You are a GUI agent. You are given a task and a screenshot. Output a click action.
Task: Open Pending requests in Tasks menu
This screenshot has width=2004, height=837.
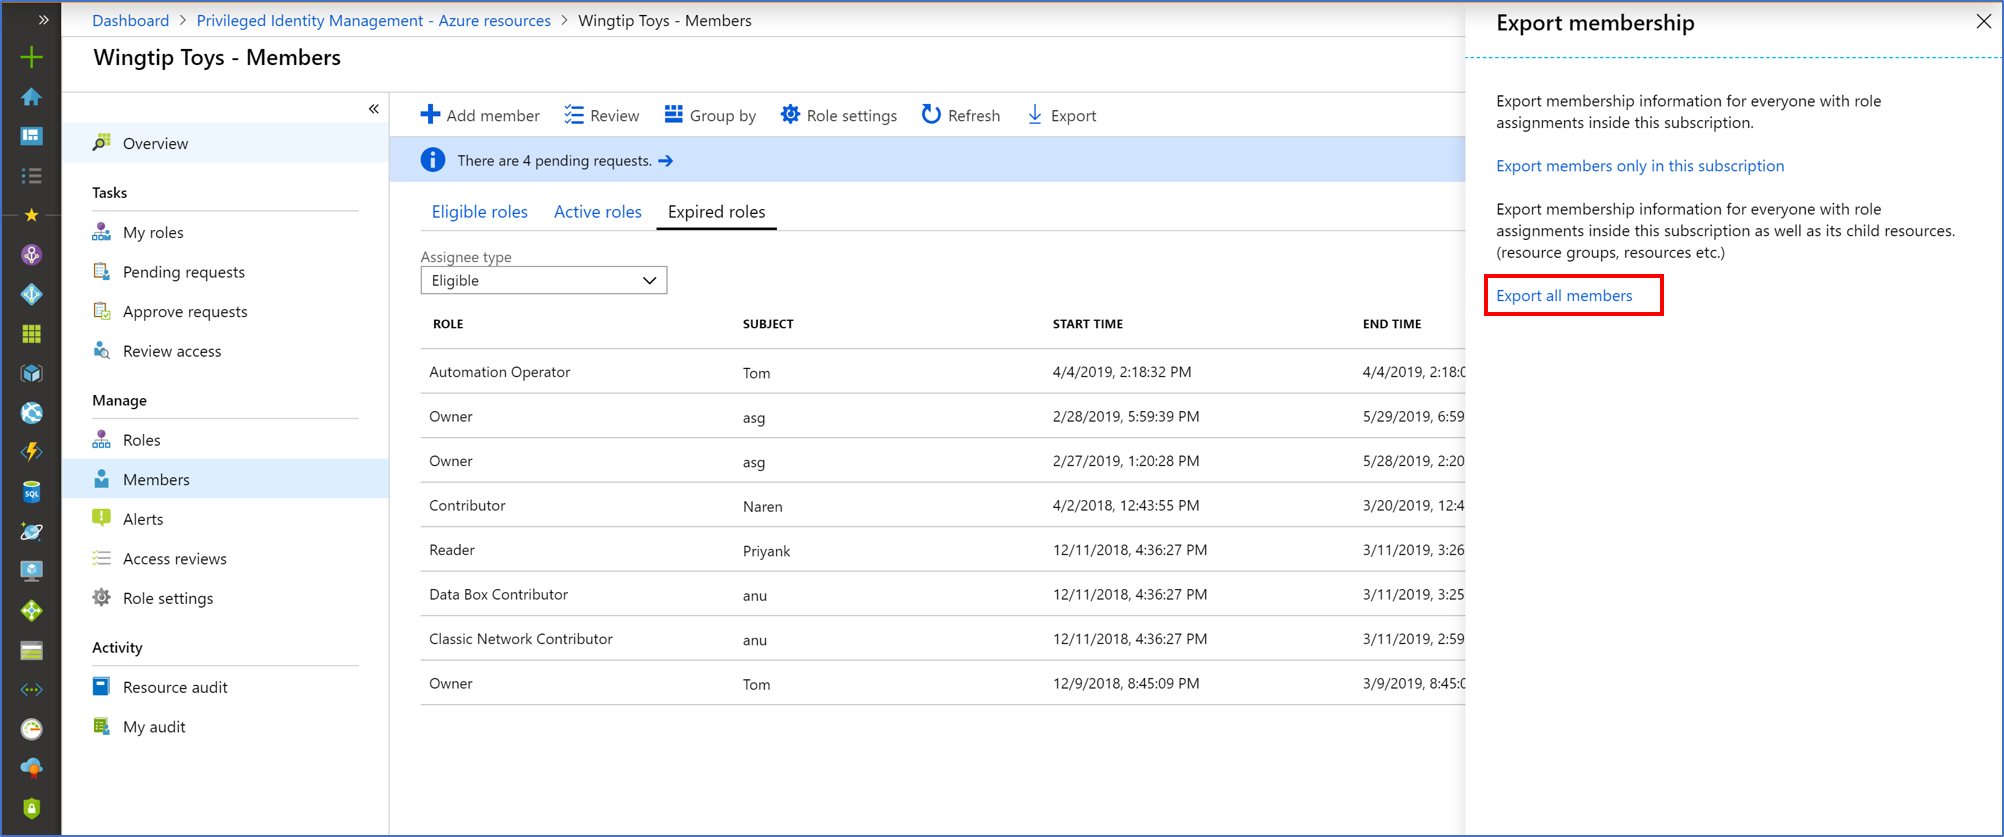point(183,272)
